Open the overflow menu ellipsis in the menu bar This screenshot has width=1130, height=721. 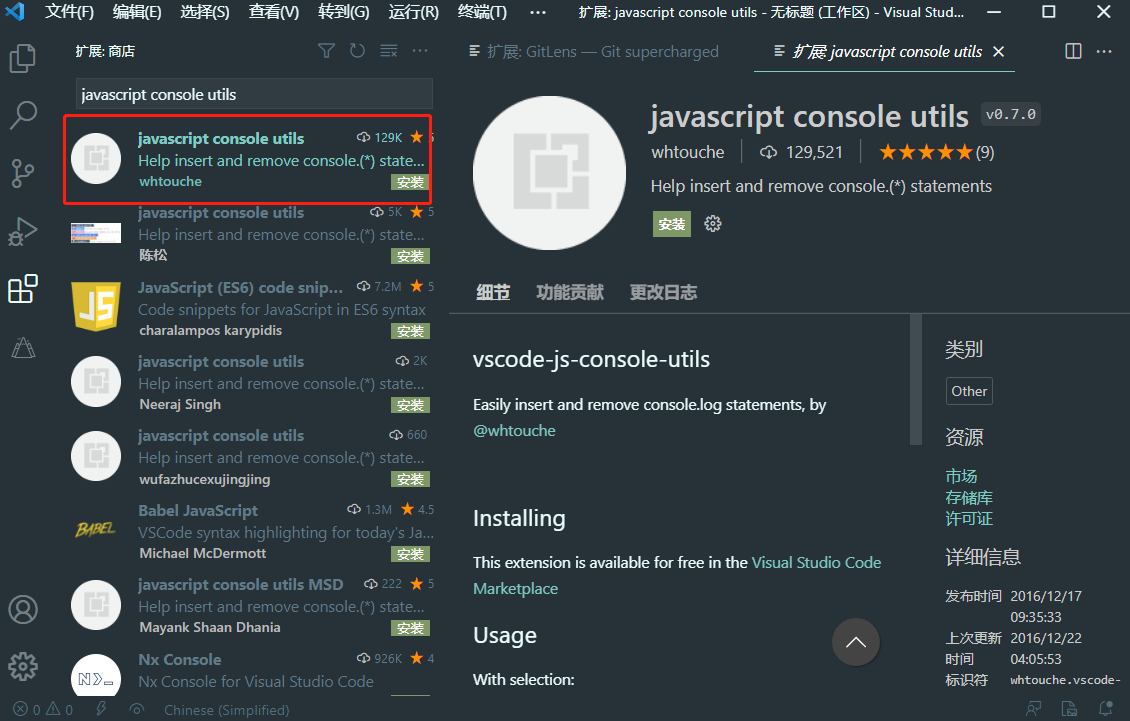538,12
